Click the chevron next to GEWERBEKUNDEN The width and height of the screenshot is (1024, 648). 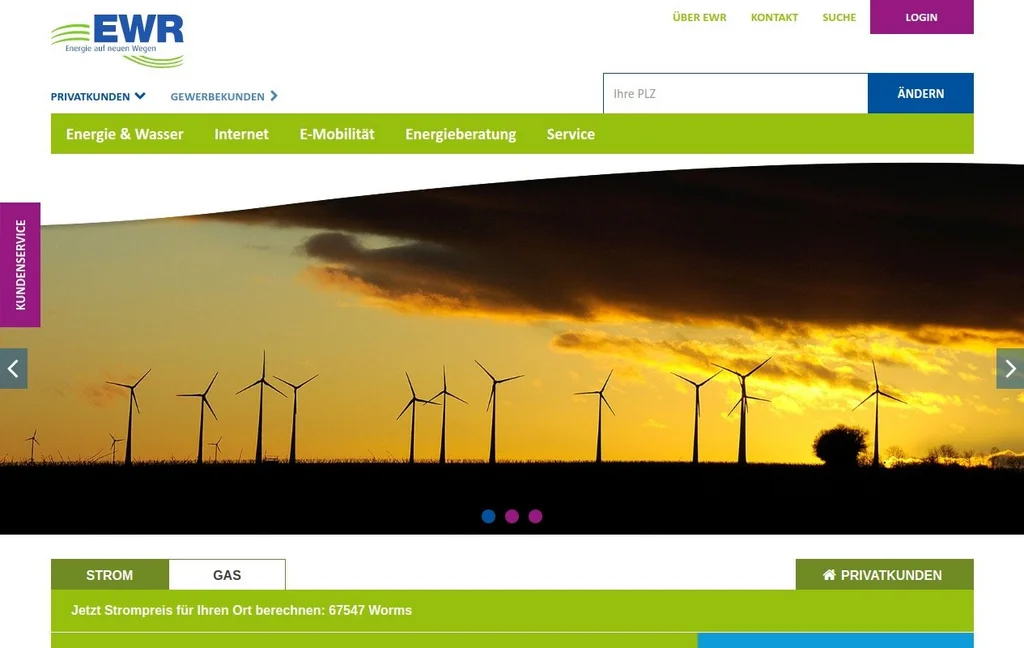pos(276,96)
